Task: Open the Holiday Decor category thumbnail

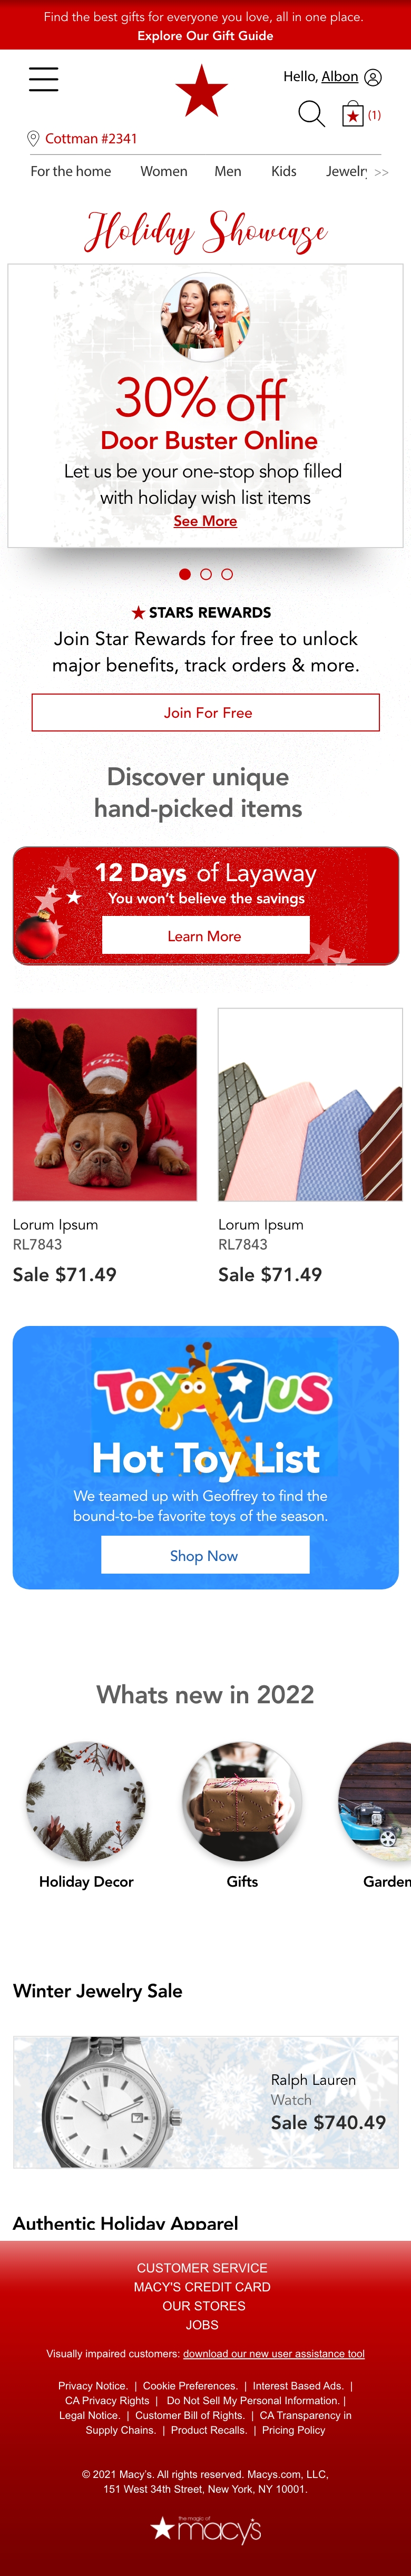Action: 86,1815
